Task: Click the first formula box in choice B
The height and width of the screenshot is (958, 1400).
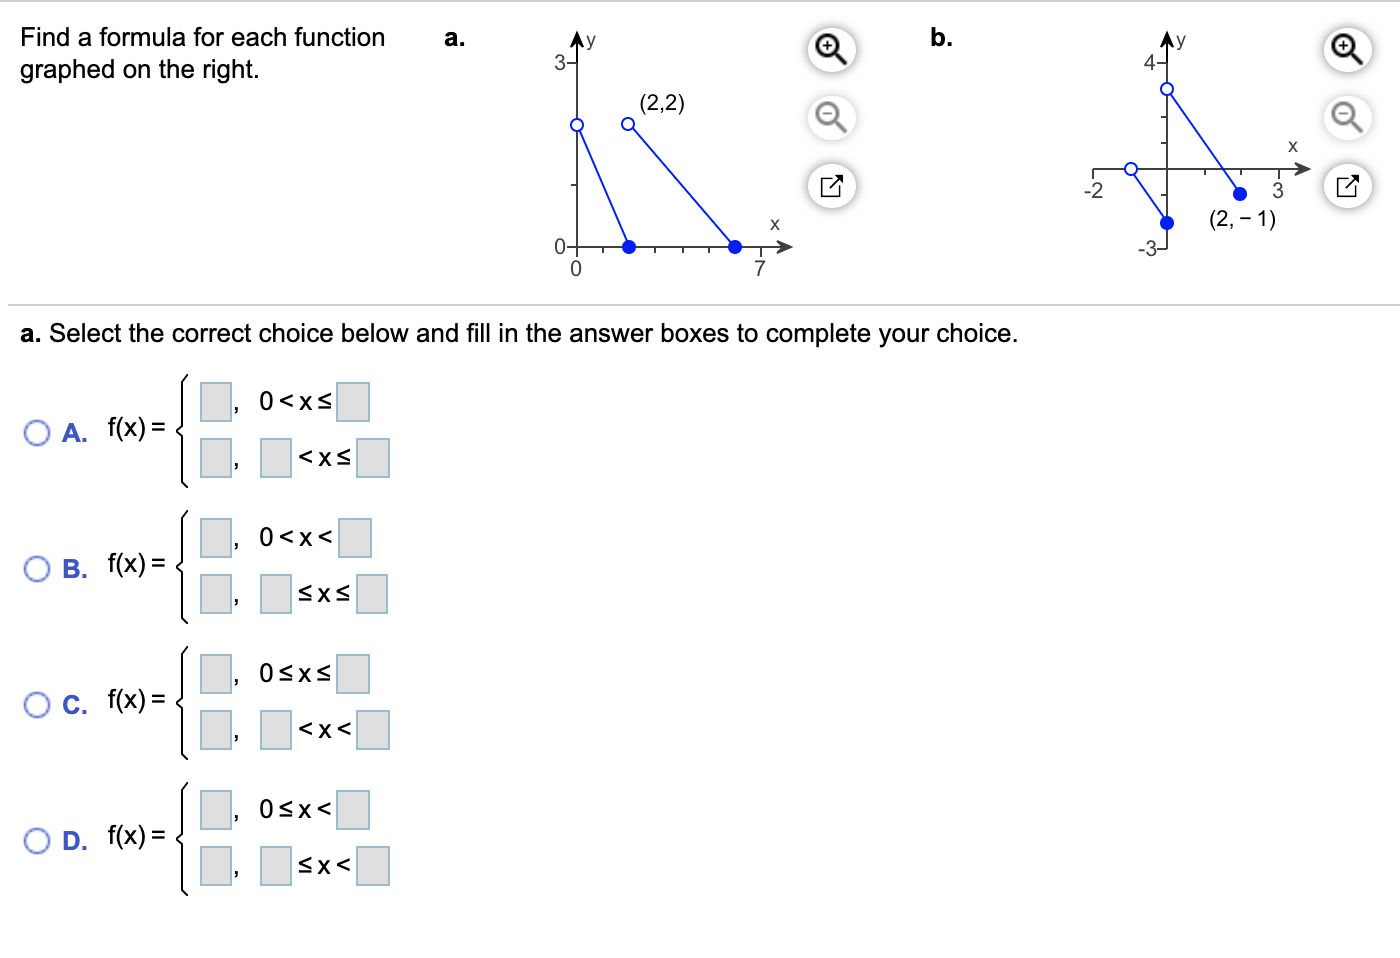Action: click(215, 537)
